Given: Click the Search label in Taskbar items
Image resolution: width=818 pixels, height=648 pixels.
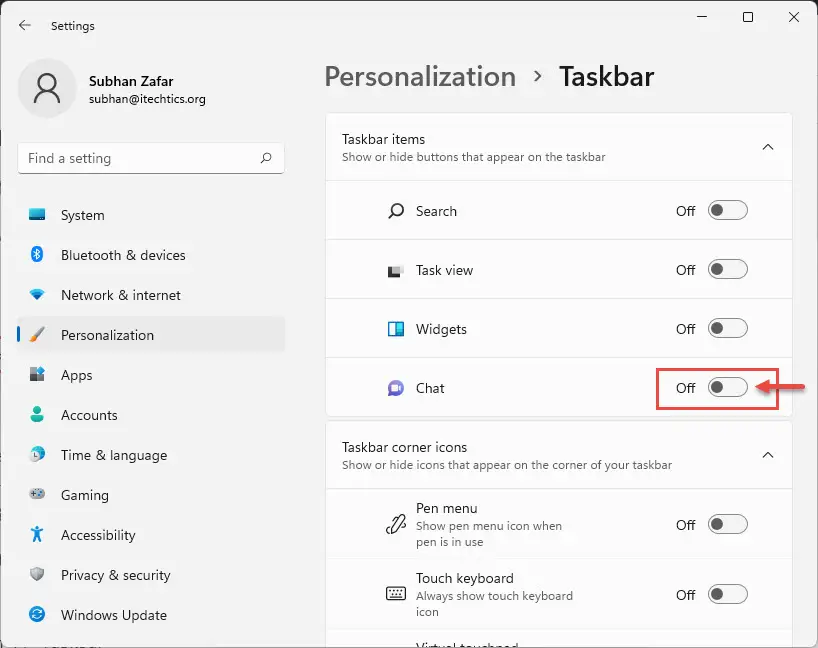Looking at the screenshot, I should click(x=436, y=211).
